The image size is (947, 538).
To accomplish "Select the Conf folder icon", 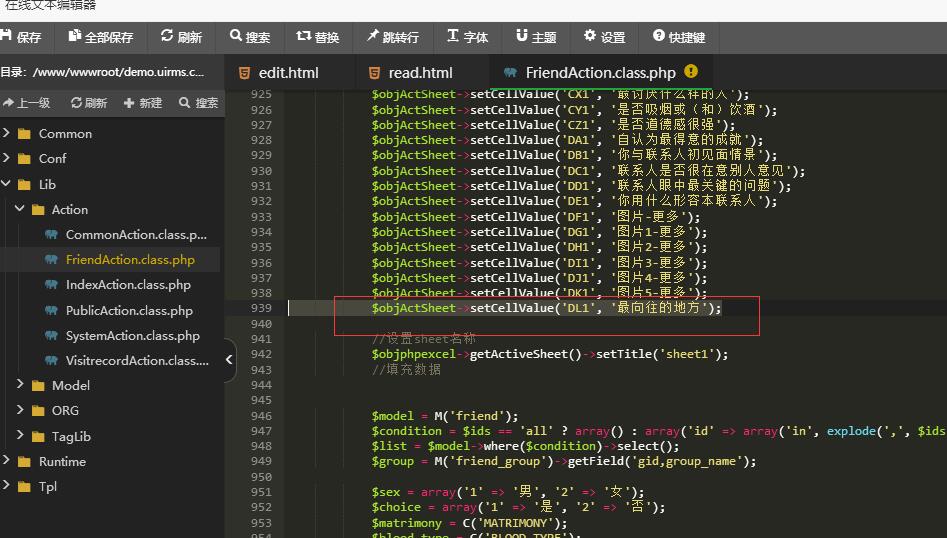I will 24,159.
